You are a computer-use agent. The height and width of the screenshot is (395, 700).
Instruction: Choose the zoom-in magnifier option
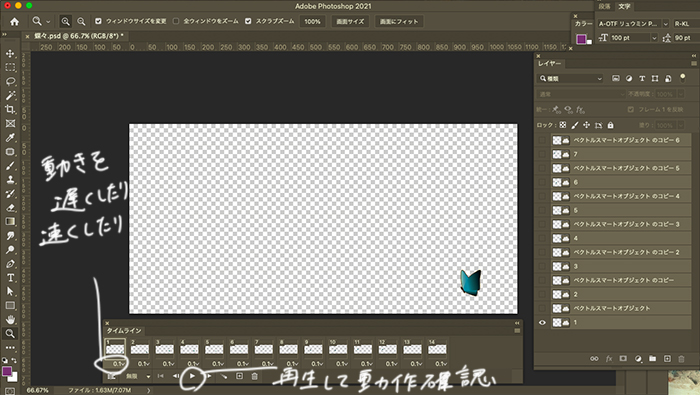66,21
